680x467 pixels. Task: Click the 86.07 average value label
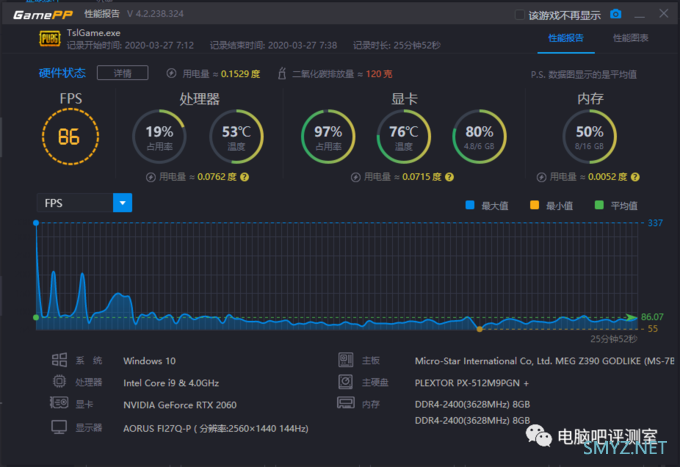652,317
